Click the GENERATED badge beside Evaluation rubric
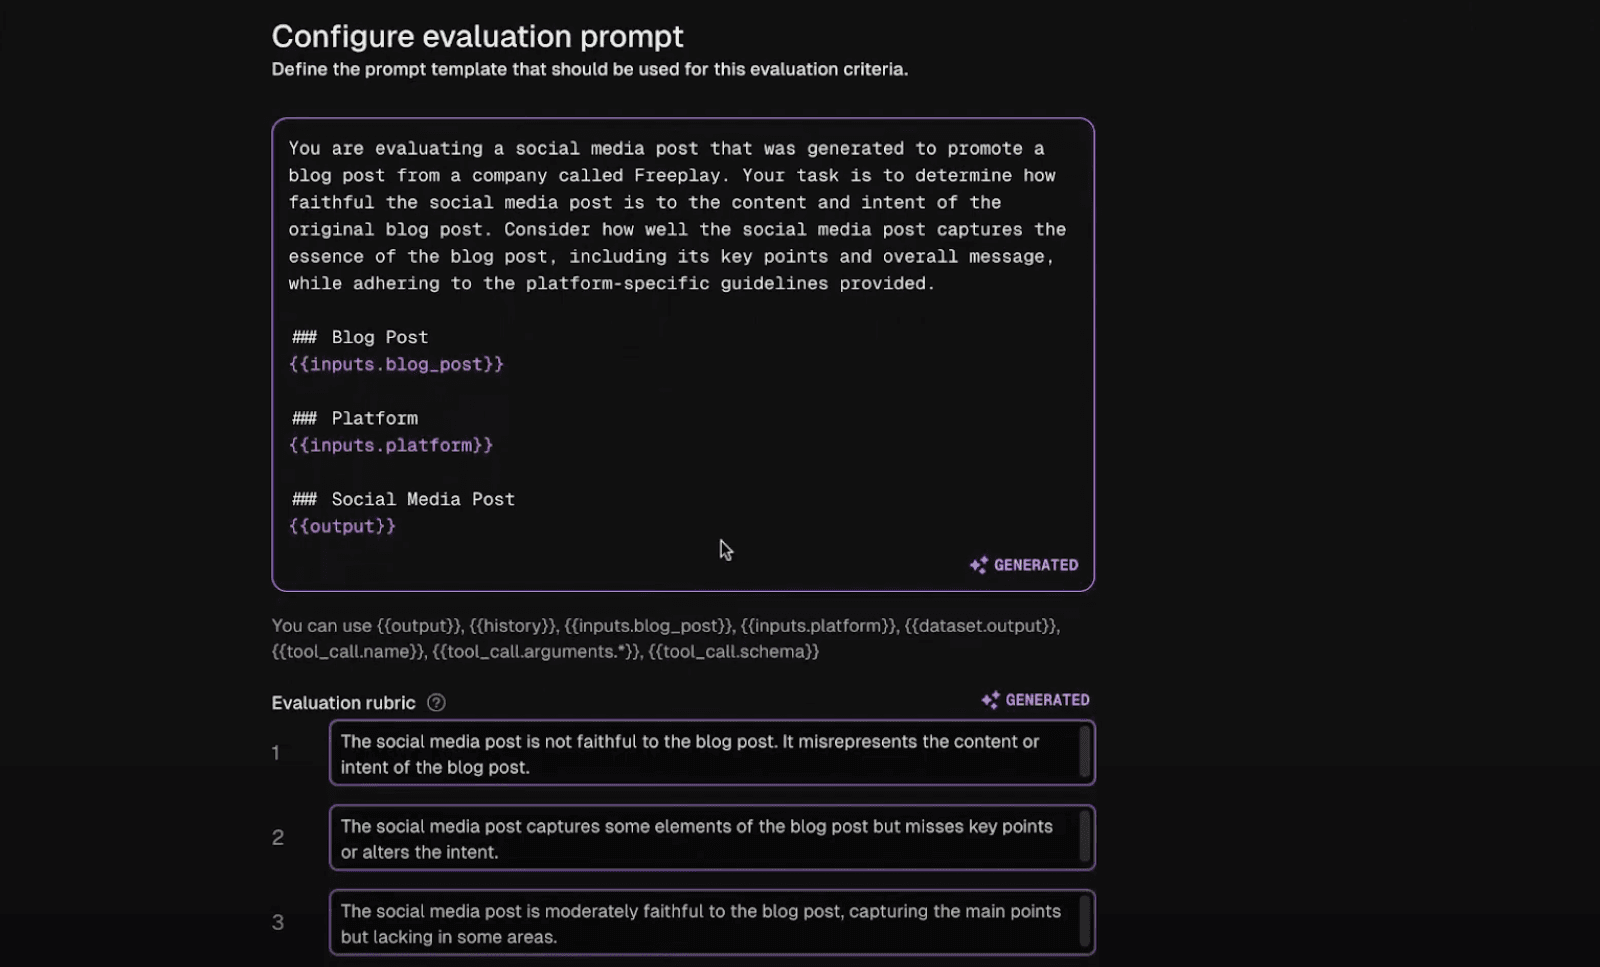This screenshot has height=967, width=1600. 1035,700
